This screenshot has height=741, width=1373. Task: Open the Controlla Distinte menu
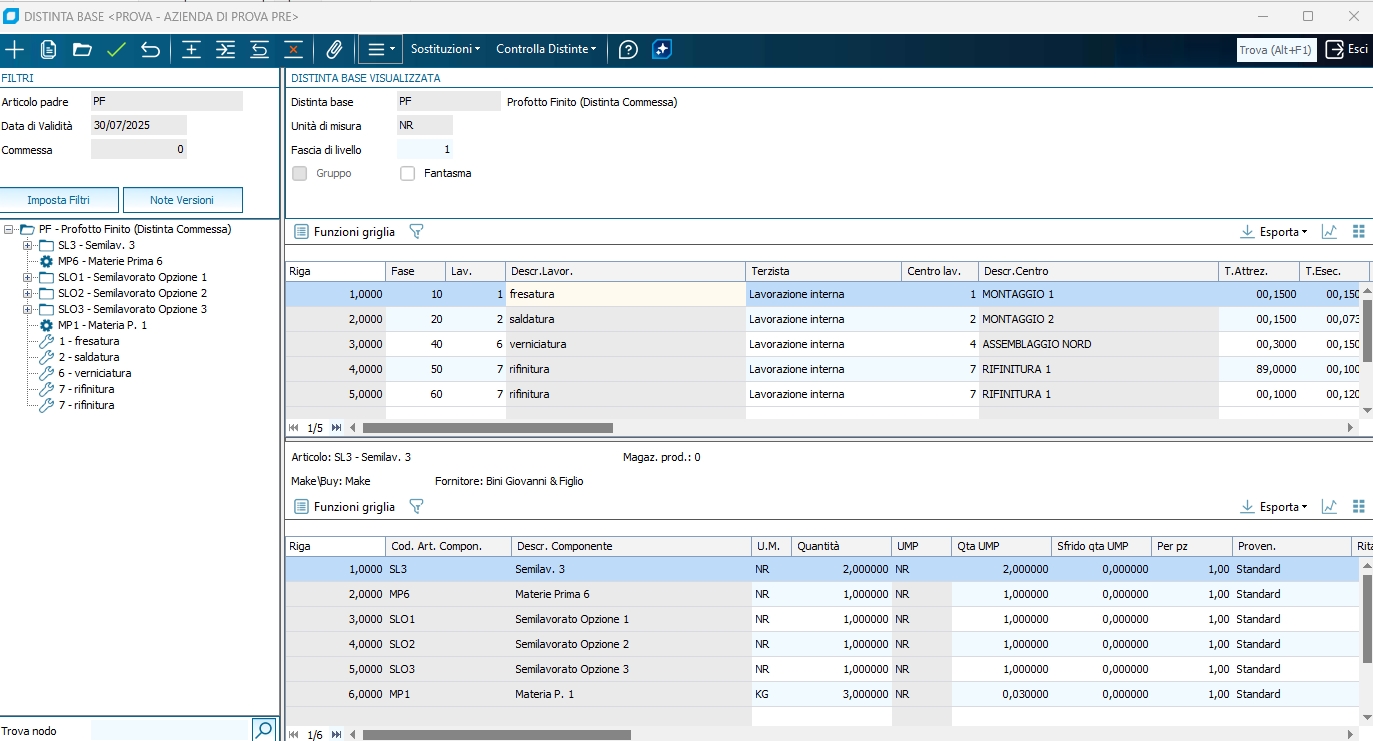click(546, 49)
